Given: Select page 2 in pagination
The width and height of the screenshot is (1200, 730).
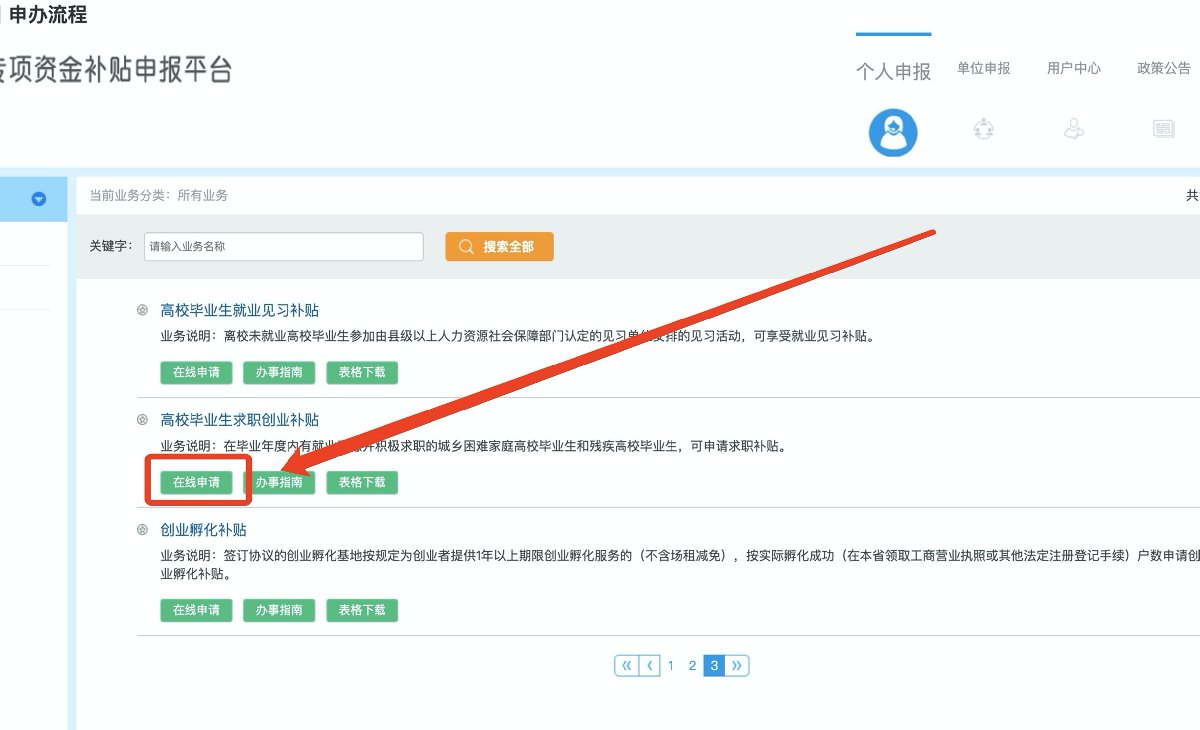Looking at the screenshot, I should point(692,666).
